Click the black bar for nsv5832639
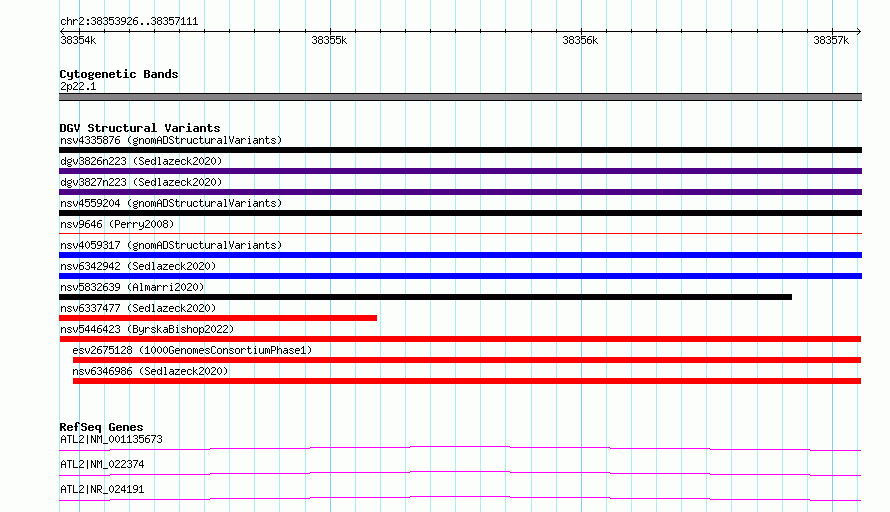The height and width of the screenshot is (512, 890). (425, 297)
